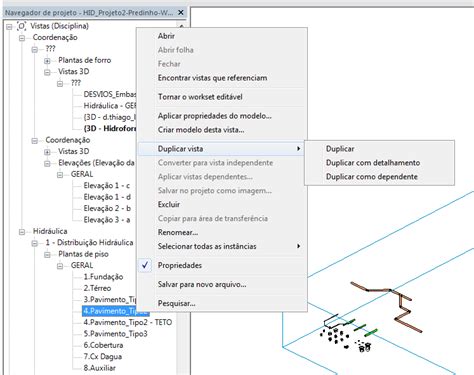Expand Vistas 3D under second Coordenação
The width and height of the screenshot is (474, 375).
pyautogui.click(x=47, y=152)
